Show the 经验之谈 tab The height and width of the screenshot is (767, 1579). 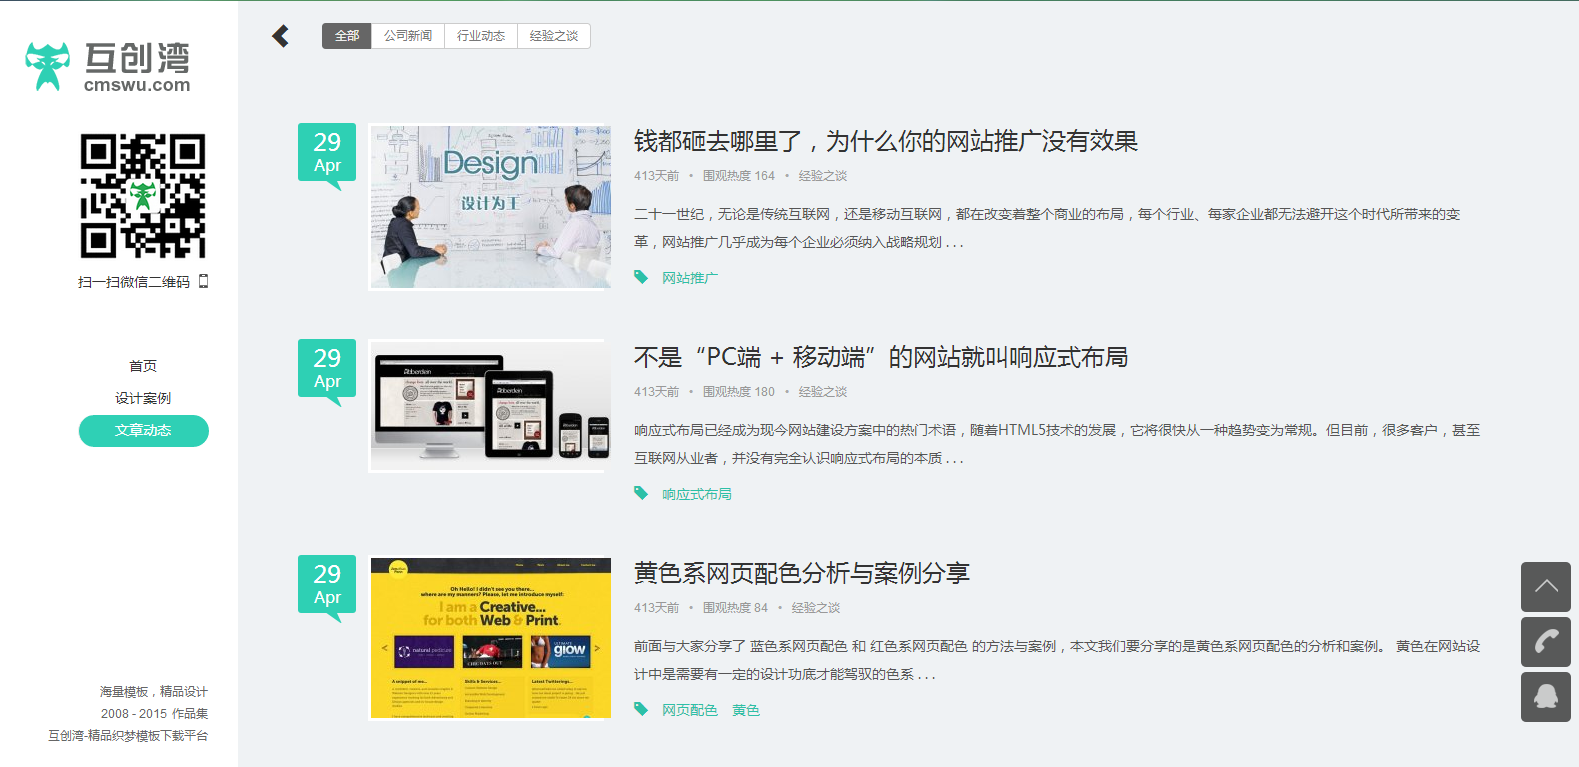pos(554,36)
